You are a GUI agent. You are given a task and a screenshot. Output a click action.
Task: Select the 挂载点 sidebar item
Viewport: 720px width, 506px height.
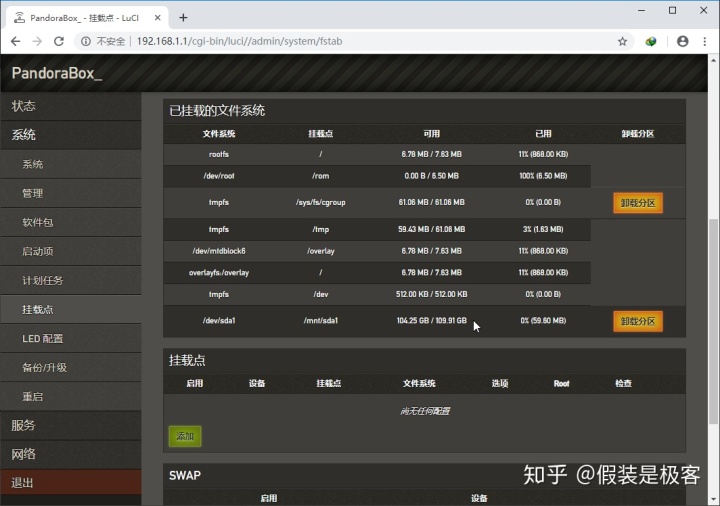tap(71, 309)
